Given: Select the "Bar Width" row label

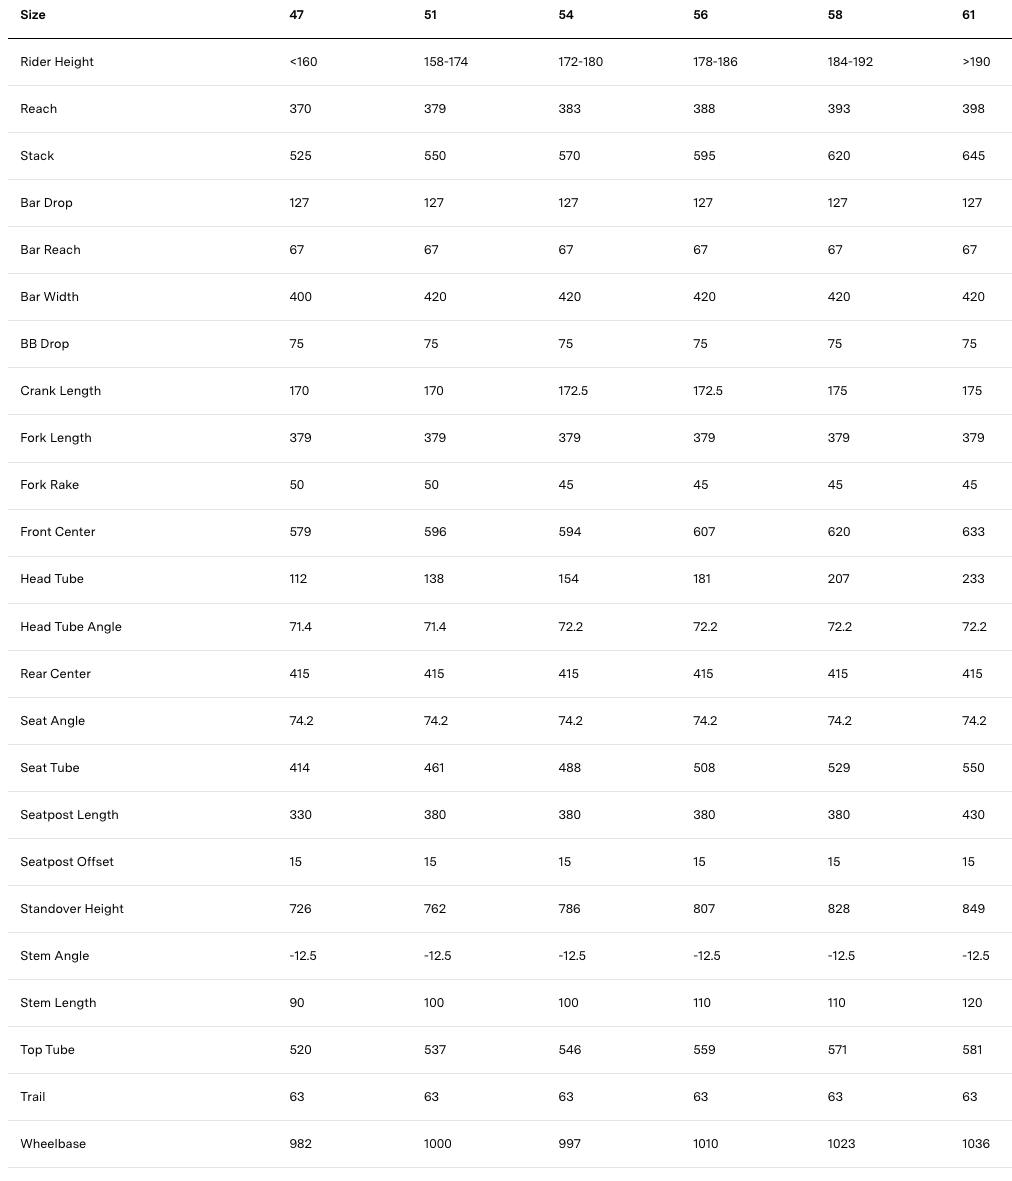Looking at the screenshot, I should [x=49, y=297].
